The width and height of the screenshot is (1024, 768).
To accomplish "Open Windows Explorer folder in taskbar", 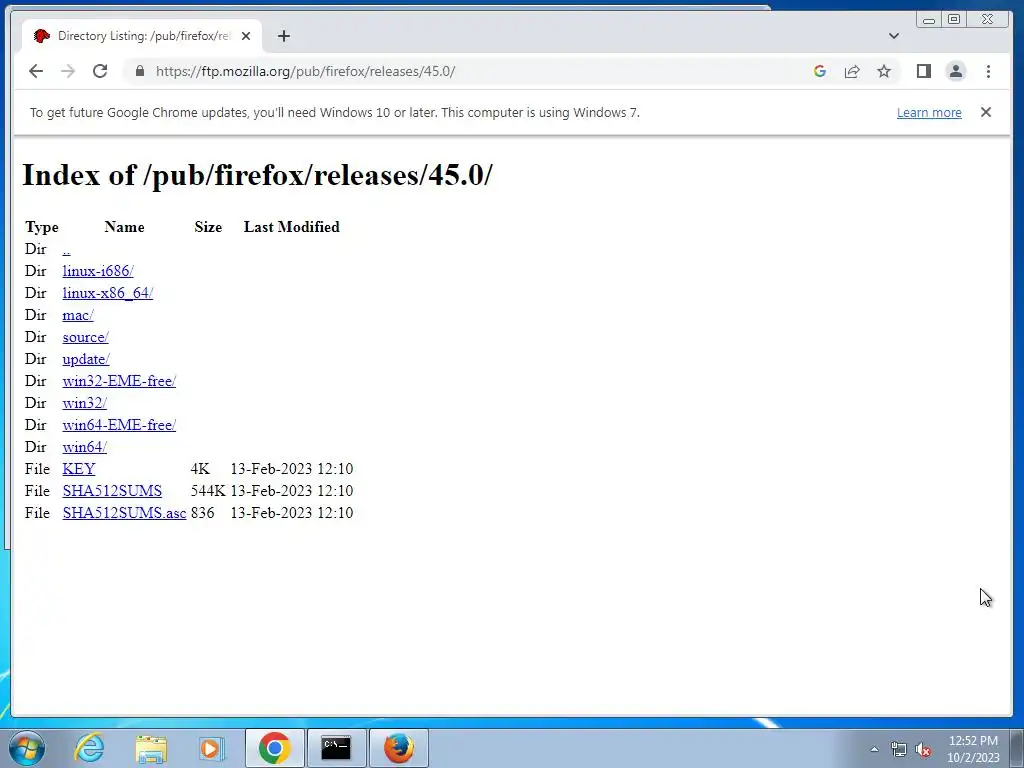I will coord(151,748).
